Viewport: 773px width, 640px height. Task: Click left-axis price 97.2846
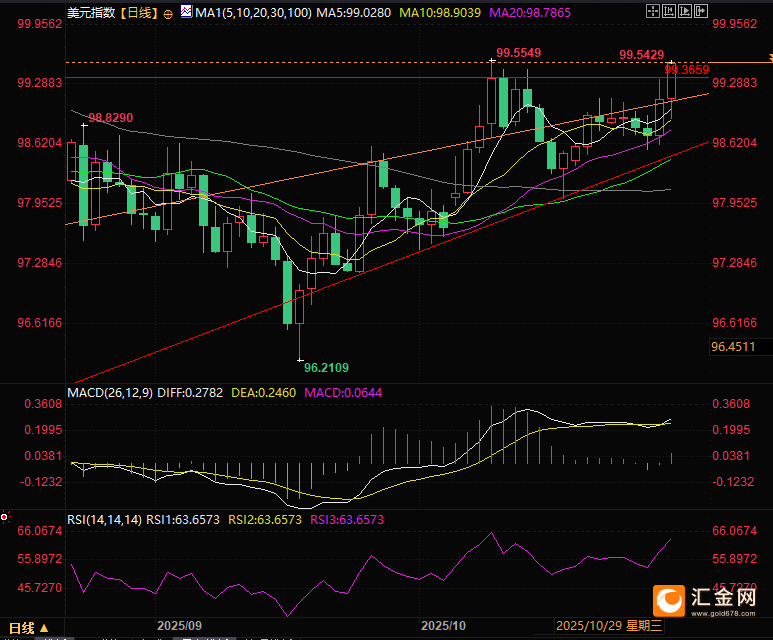[40, 263]
